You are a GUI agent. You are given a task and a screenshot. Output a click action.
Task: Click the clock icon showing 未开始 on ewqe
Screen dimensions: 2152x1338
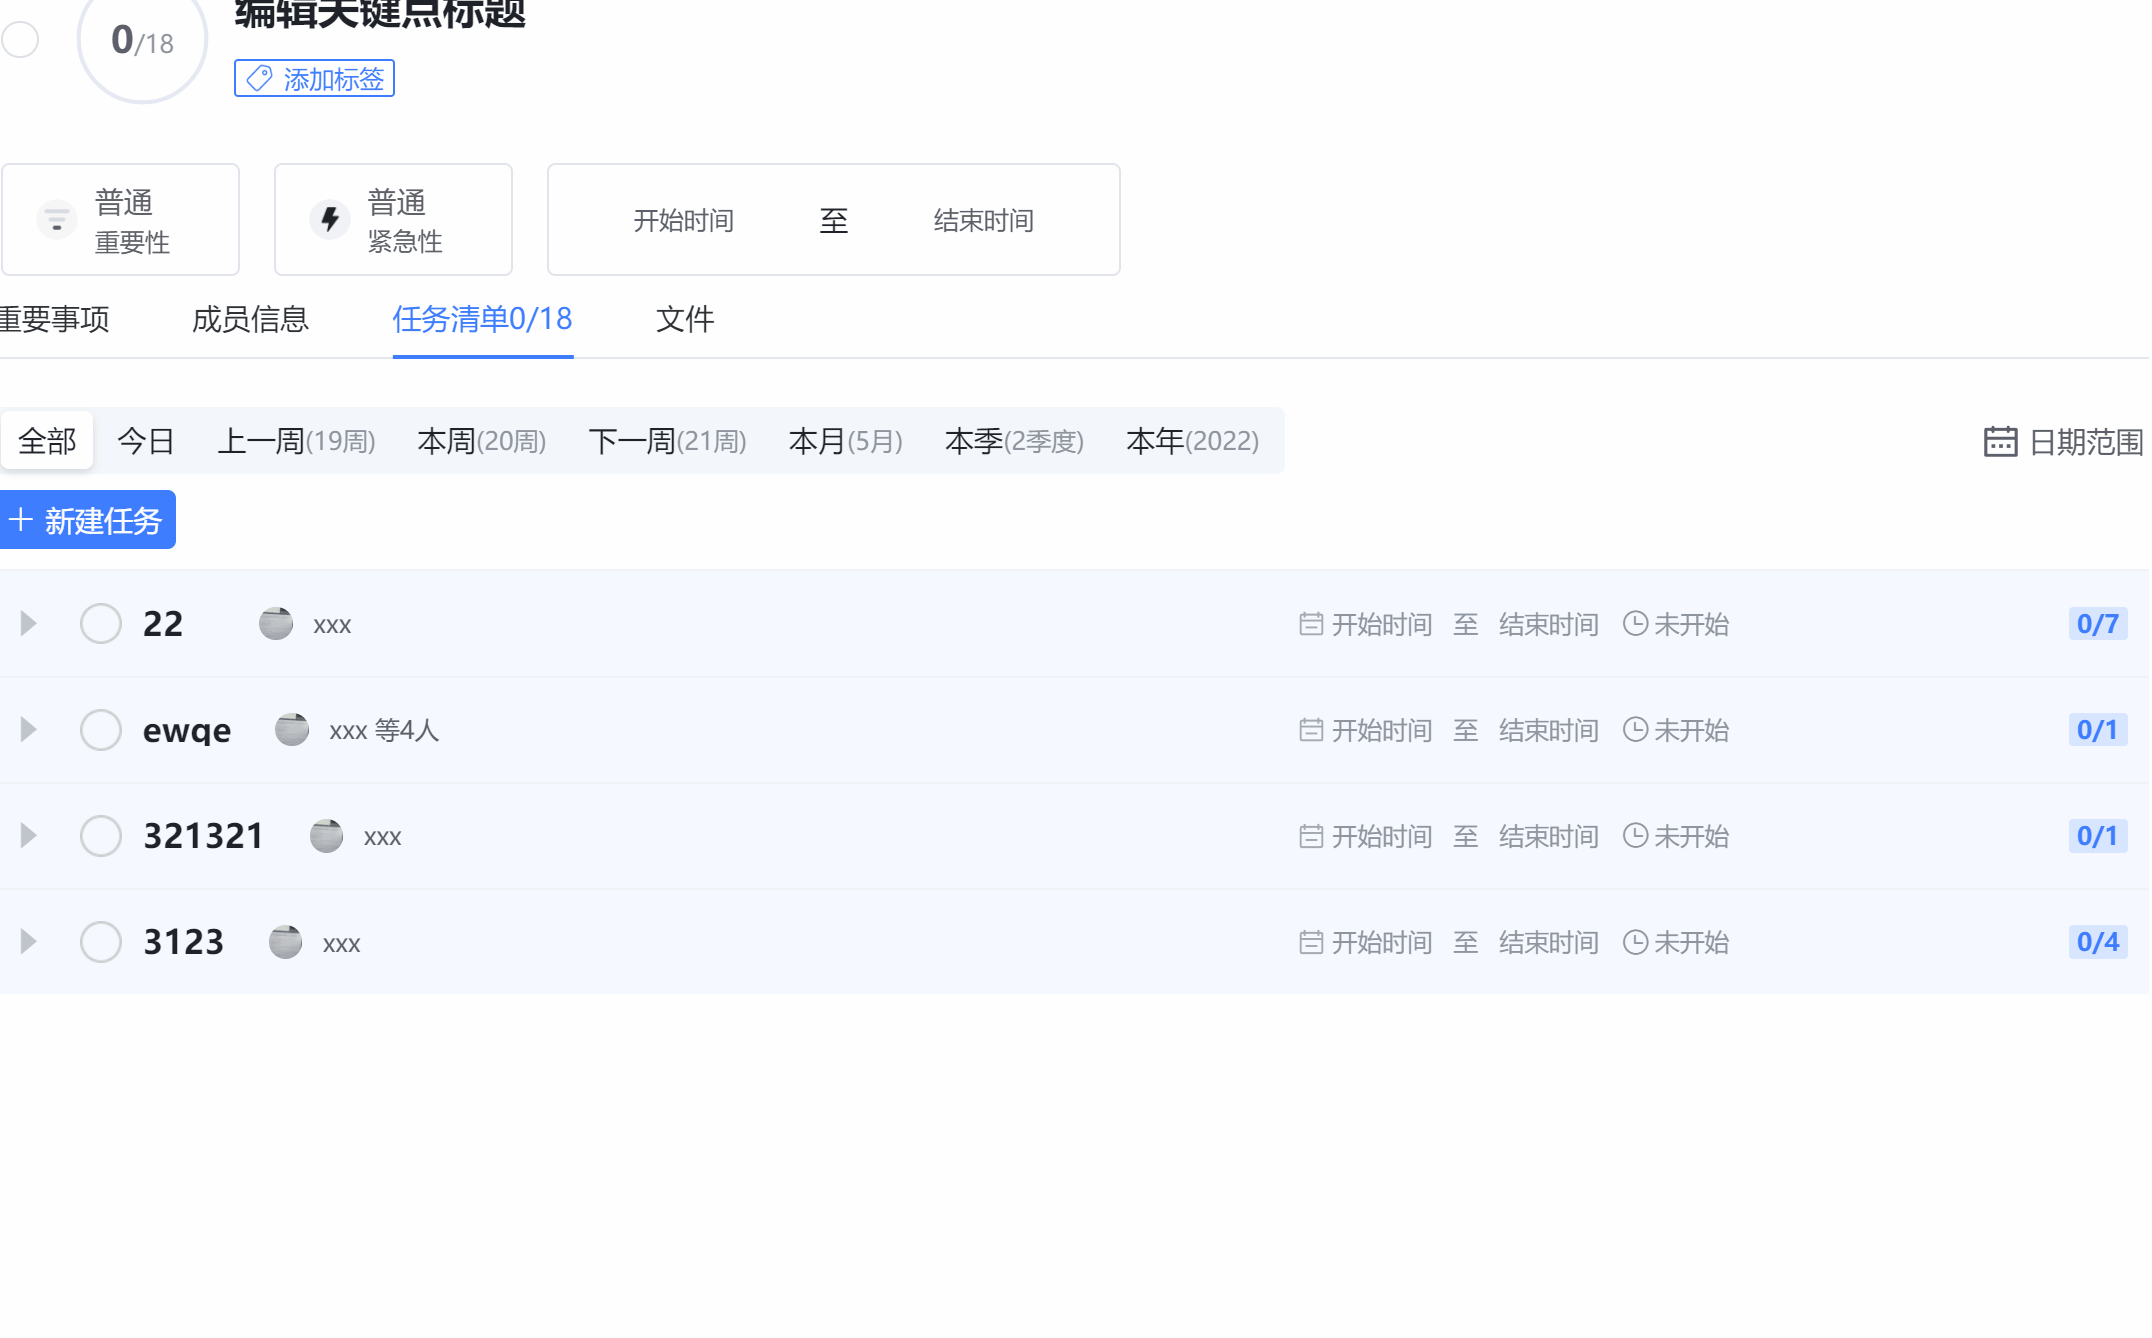pyautogui.click(x=1636, y=730)
